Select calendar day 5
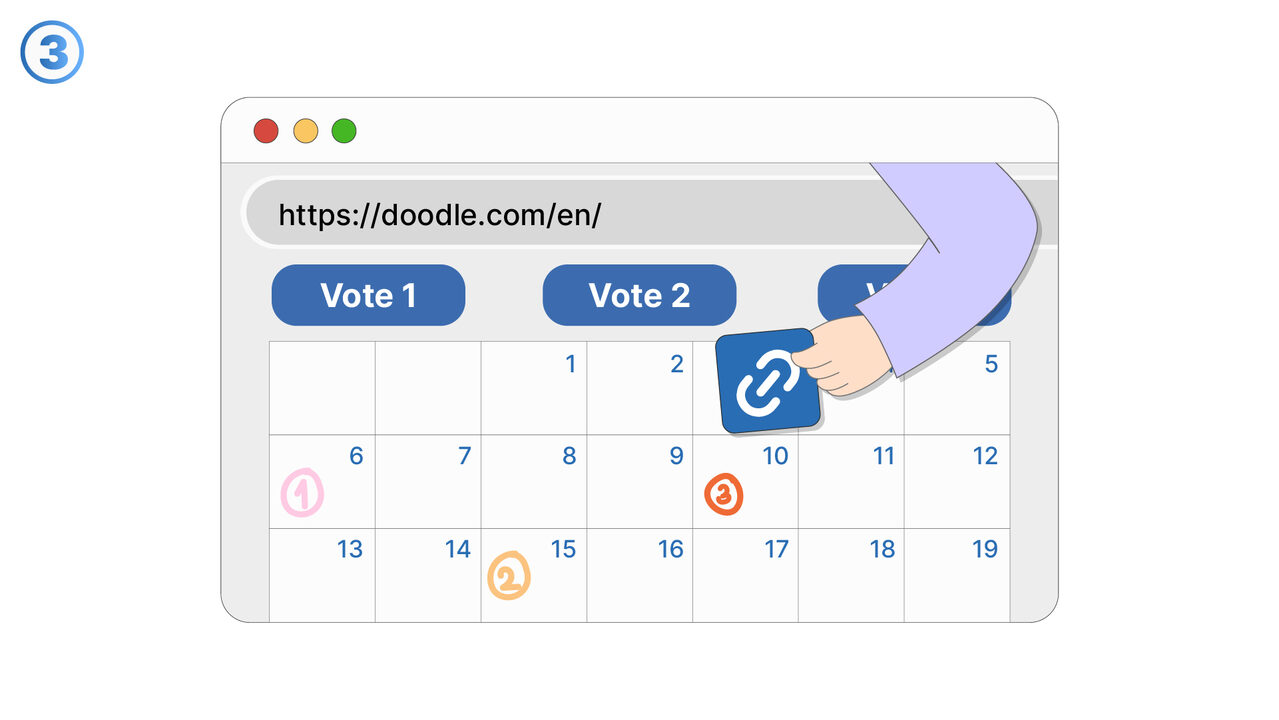Viewport: 1279px width, 720px height. point(957,387)
